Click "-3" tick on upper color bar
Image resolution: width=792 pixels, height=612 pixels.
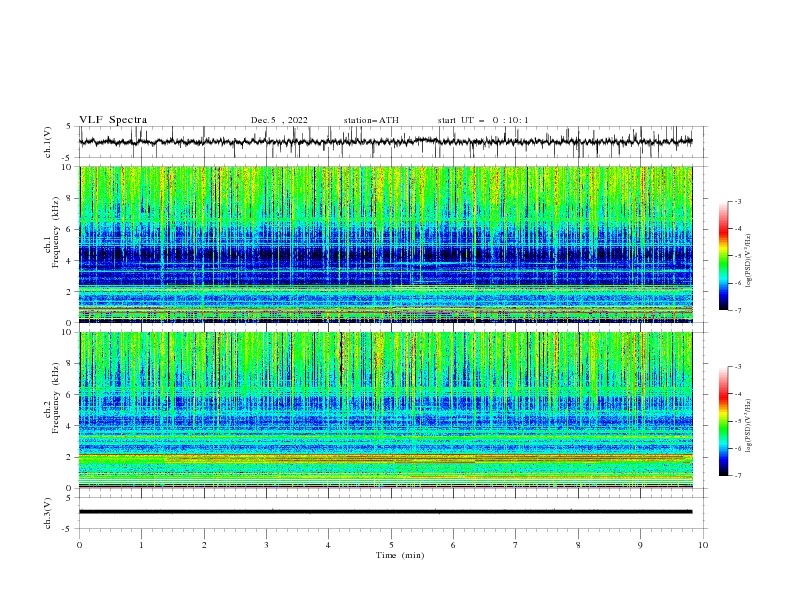[737, 201]
